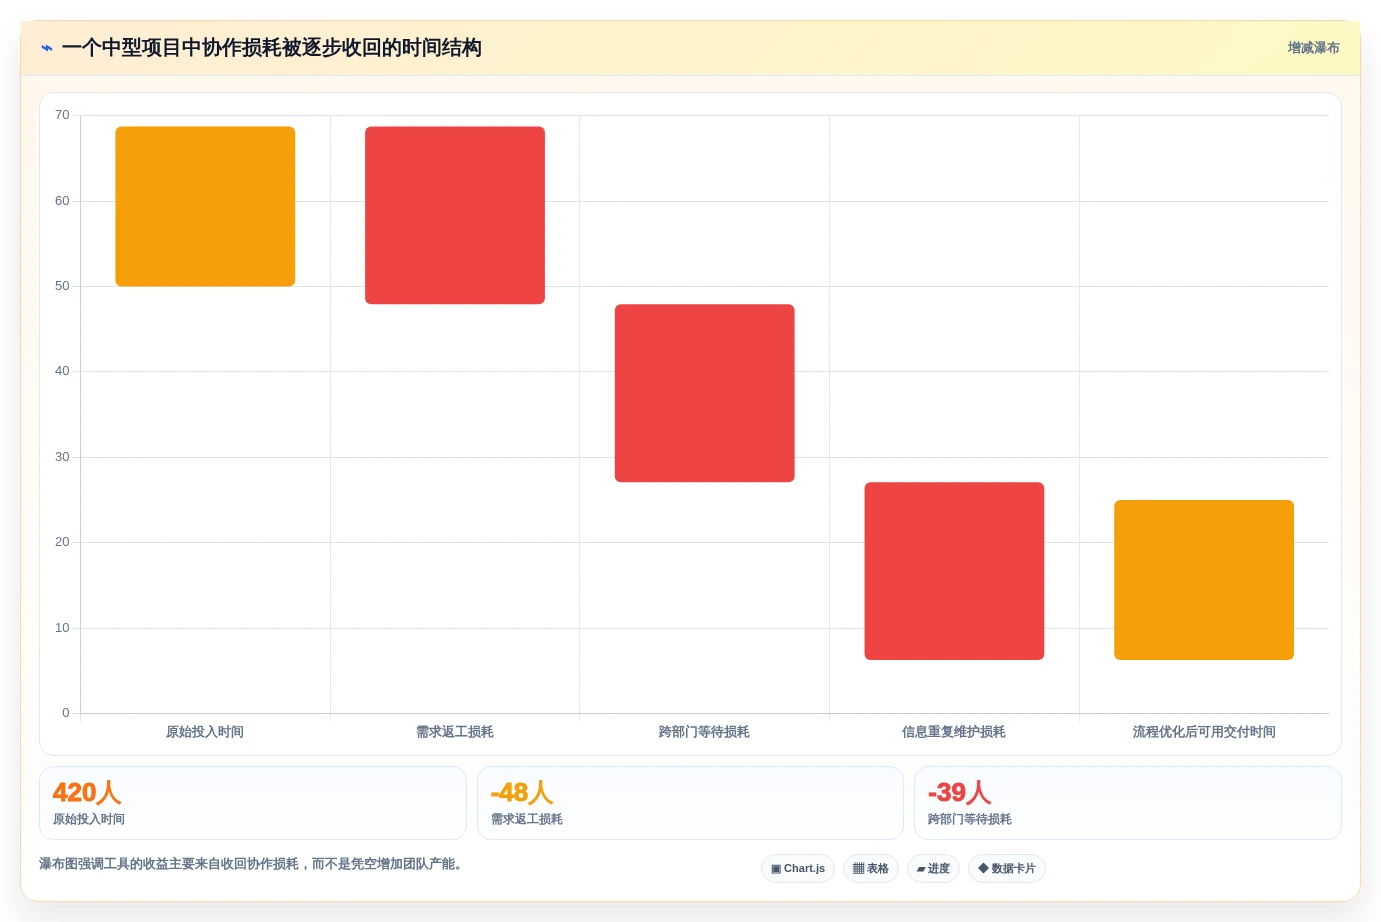Click the y-axis value 50
The width and height of the screenshot is (1381, 922).
[x=62, y=286]
